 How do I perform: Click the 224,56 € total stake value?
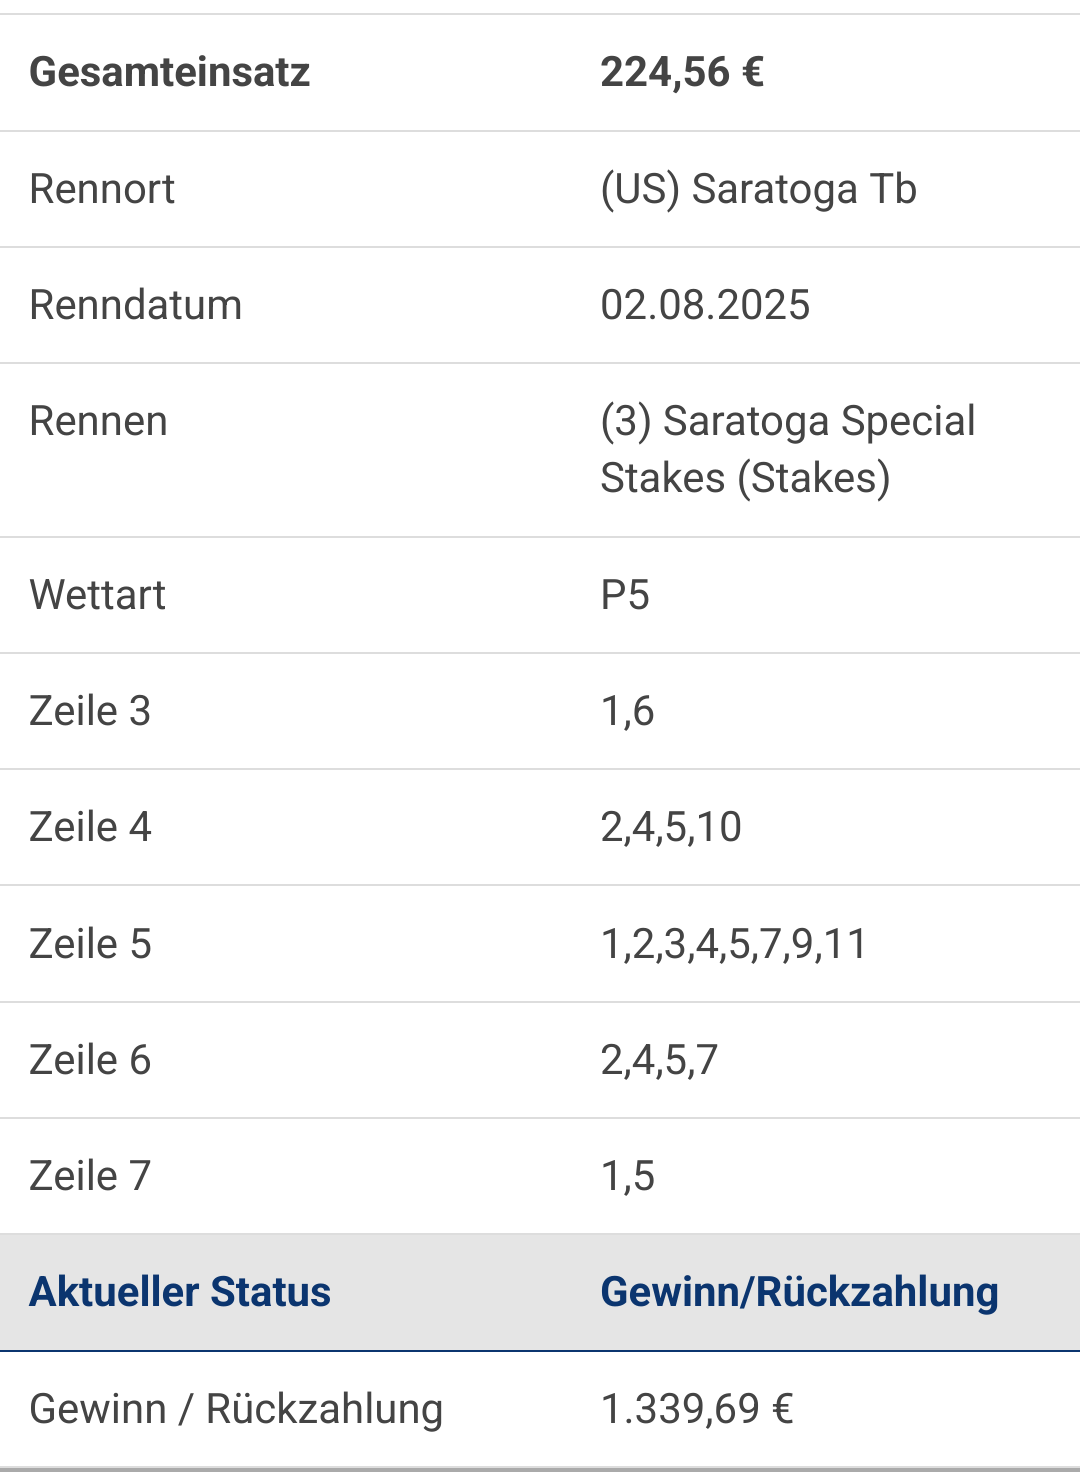(x=682, y=72)
